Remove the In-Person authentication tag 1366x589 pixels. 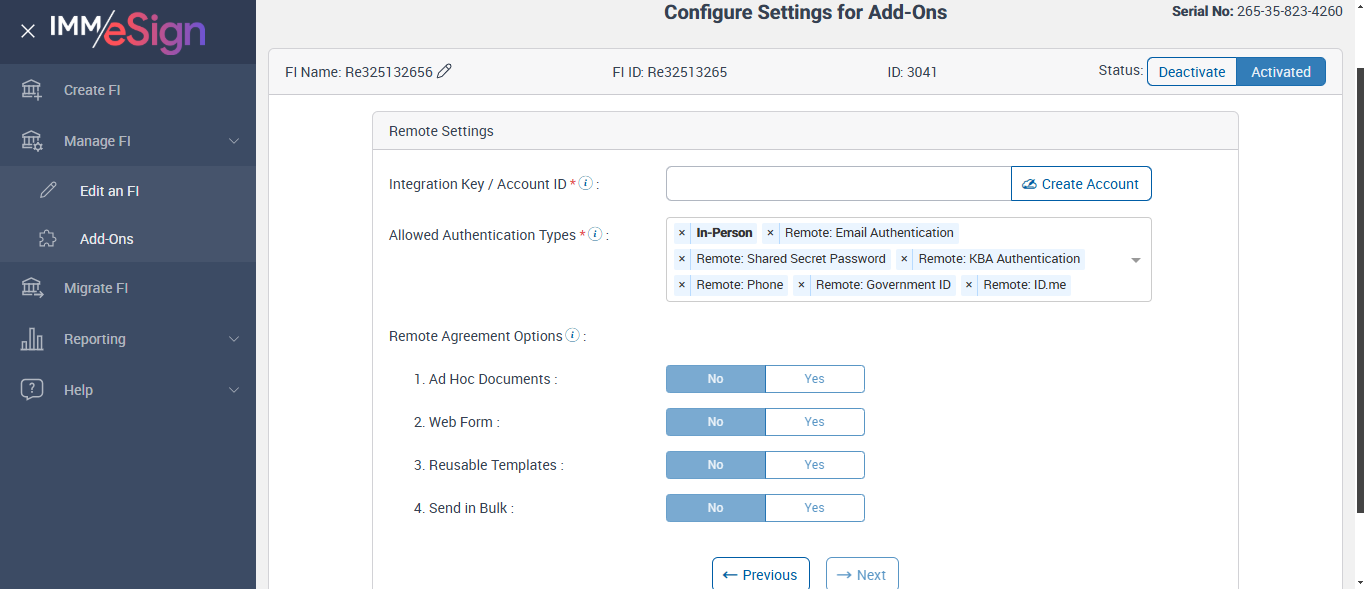click(x=682, y=233)
